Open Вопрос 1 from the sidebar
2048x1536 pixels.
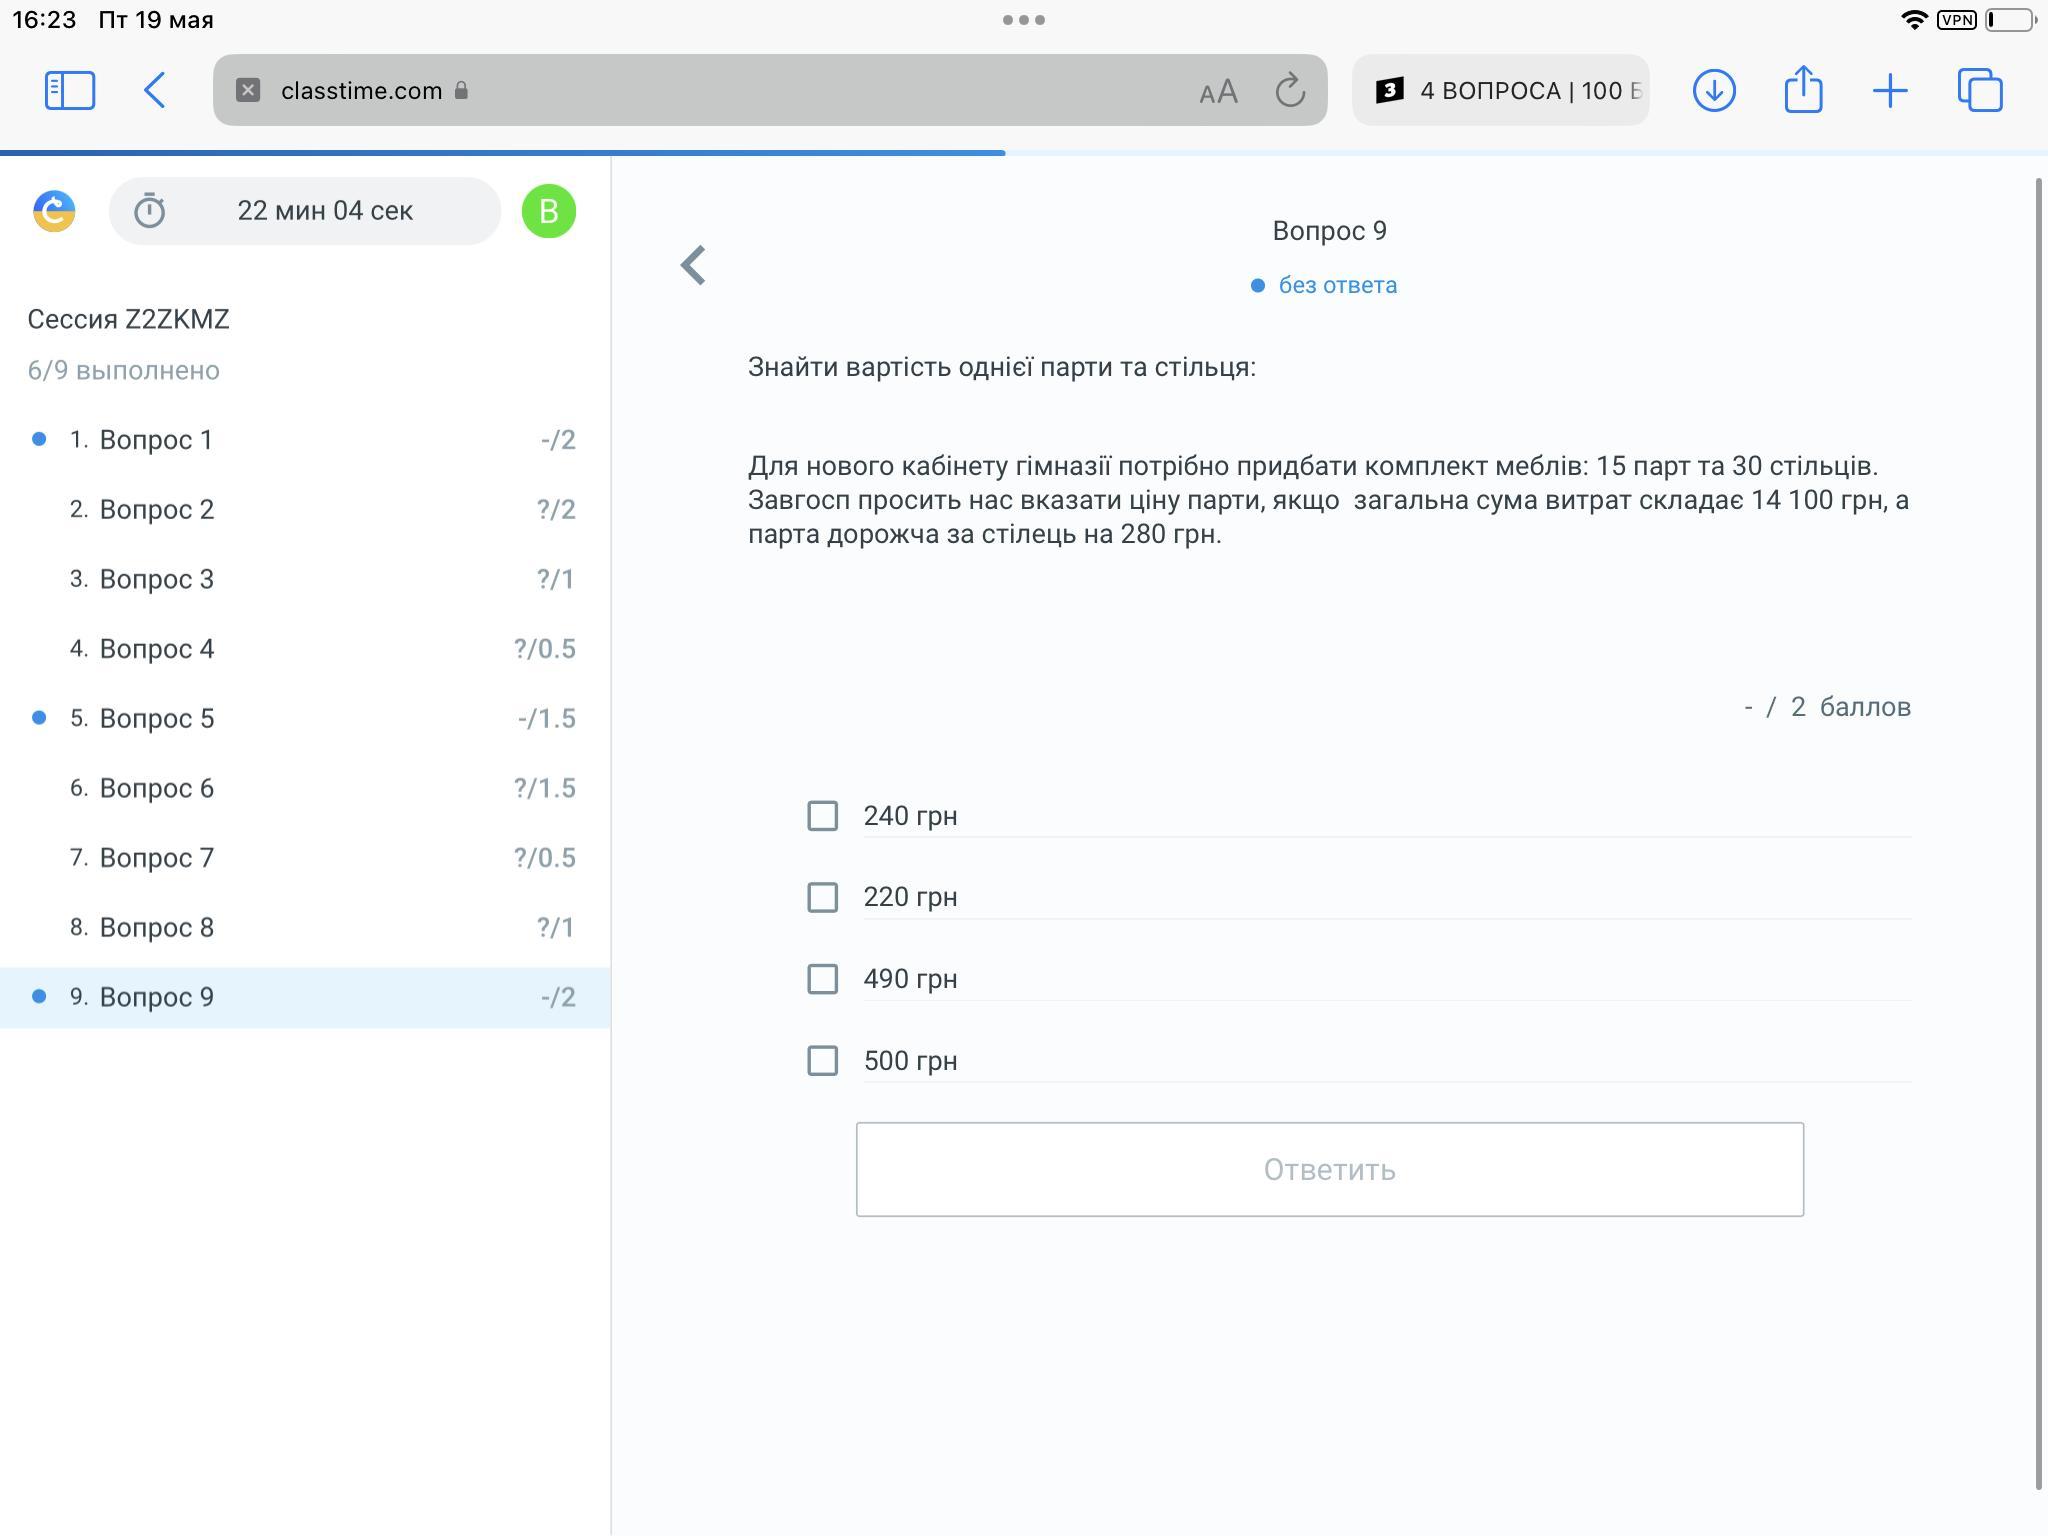click(x=156, y=440)
